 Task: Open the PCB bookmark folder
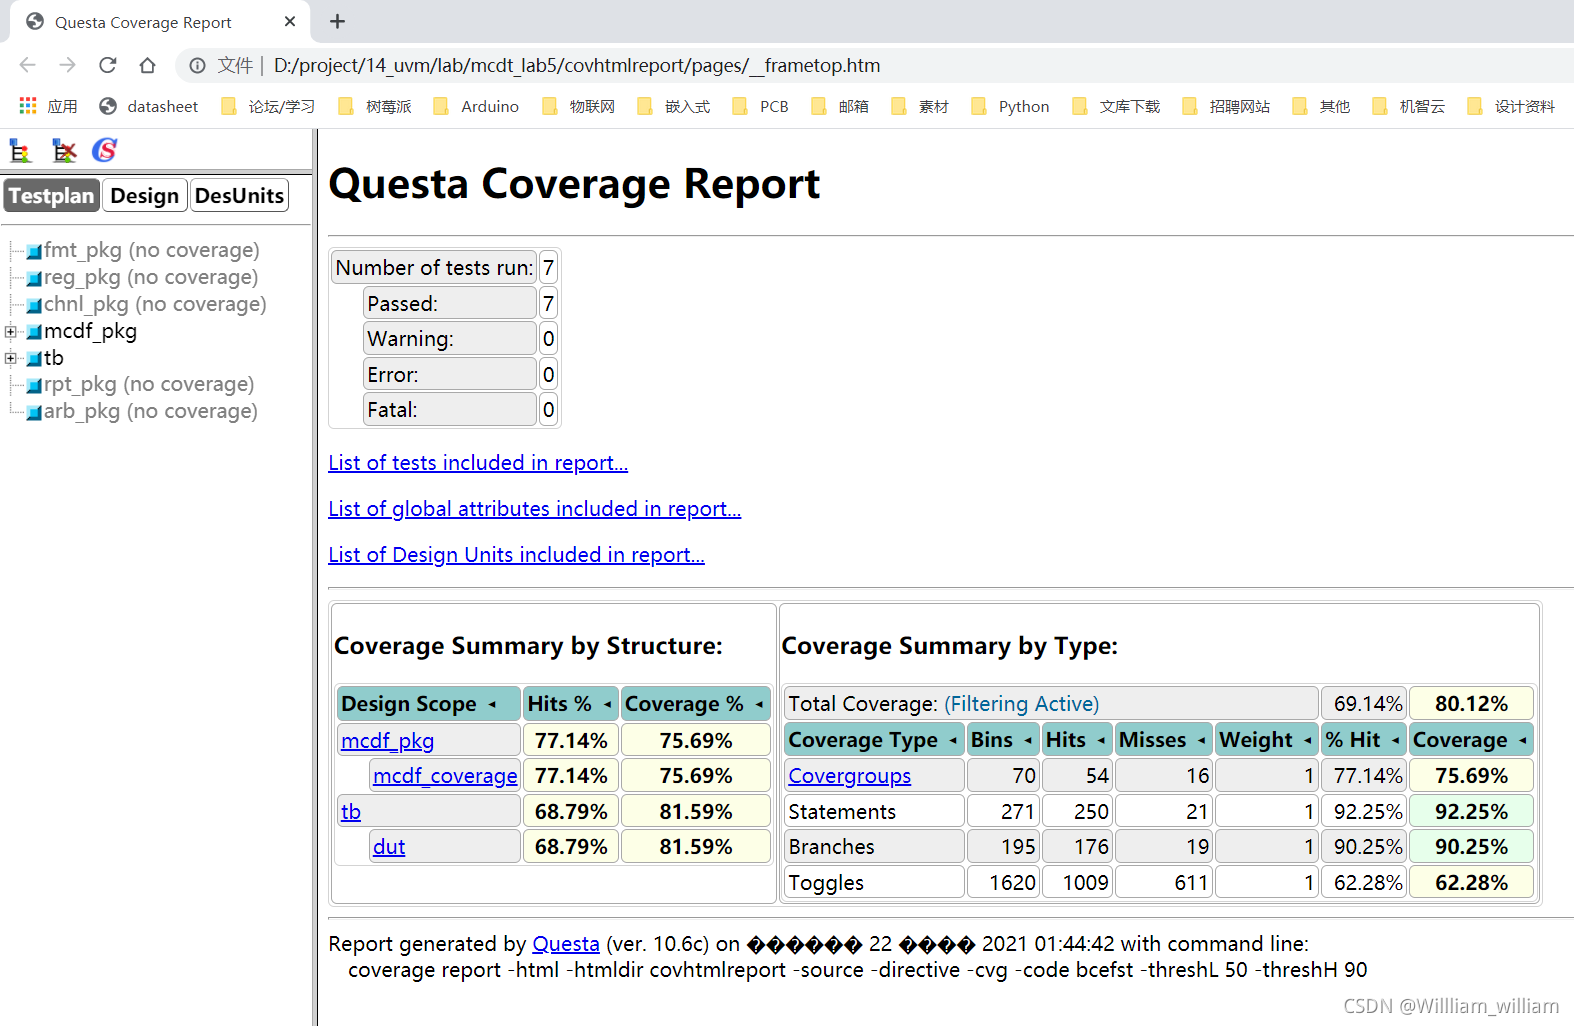point(760,106)
